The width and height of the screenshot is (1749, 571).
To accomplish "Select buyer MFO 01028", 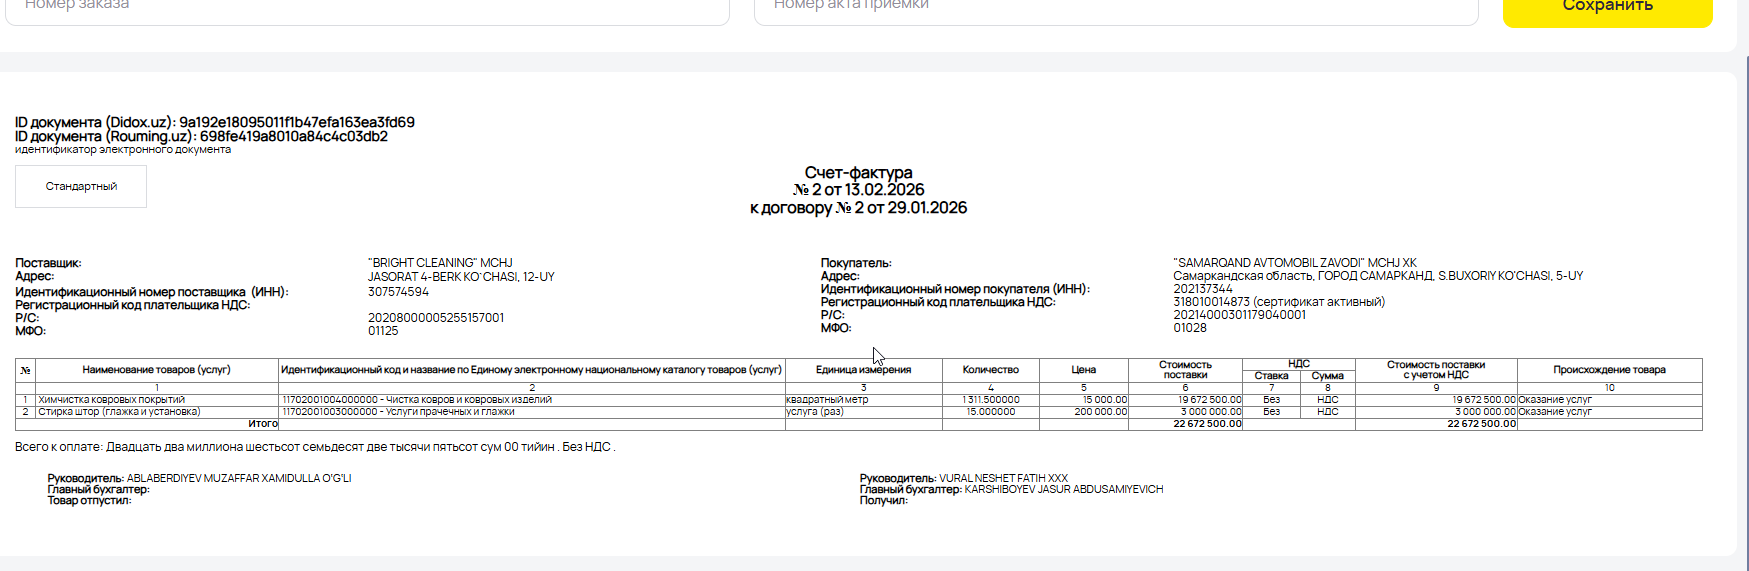I will coord(1190,328).
